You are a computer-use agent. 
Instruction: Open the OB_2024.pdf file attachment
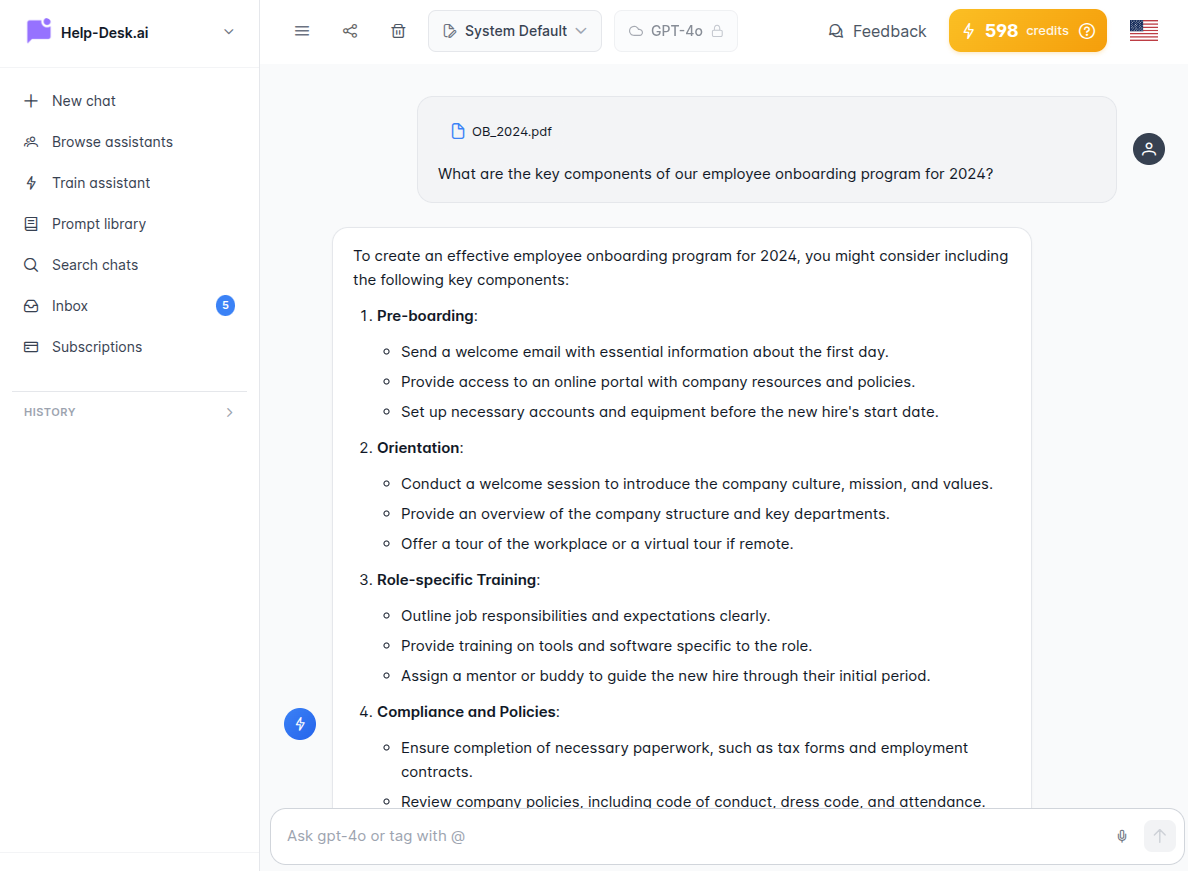[500, 130]
